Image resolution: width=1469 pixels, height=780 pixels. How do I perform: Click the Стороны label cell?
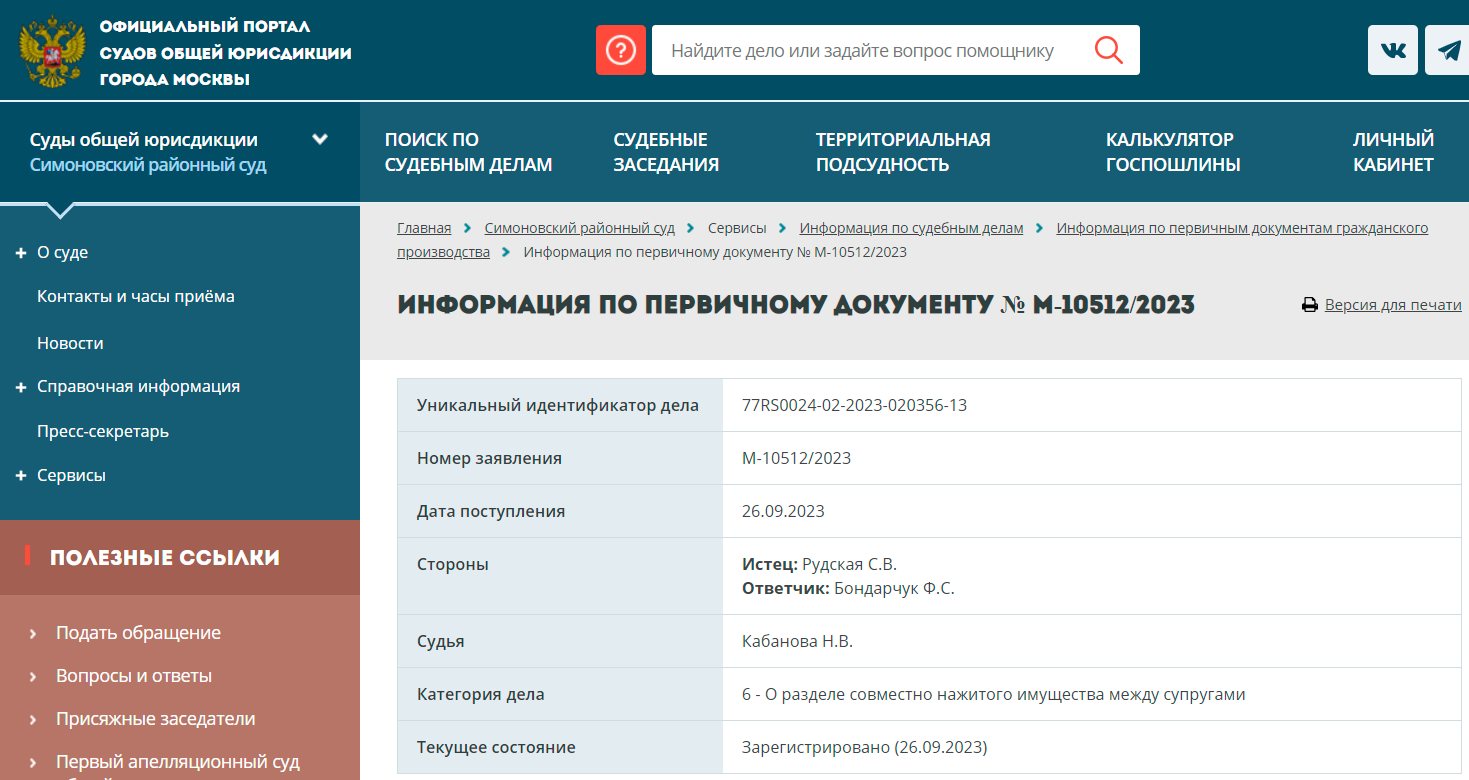(x=560, y=576)
